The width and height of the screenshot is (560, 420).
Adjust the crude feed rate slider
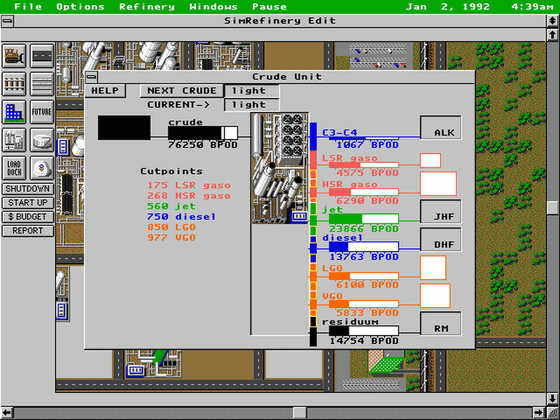coord(203,133)
